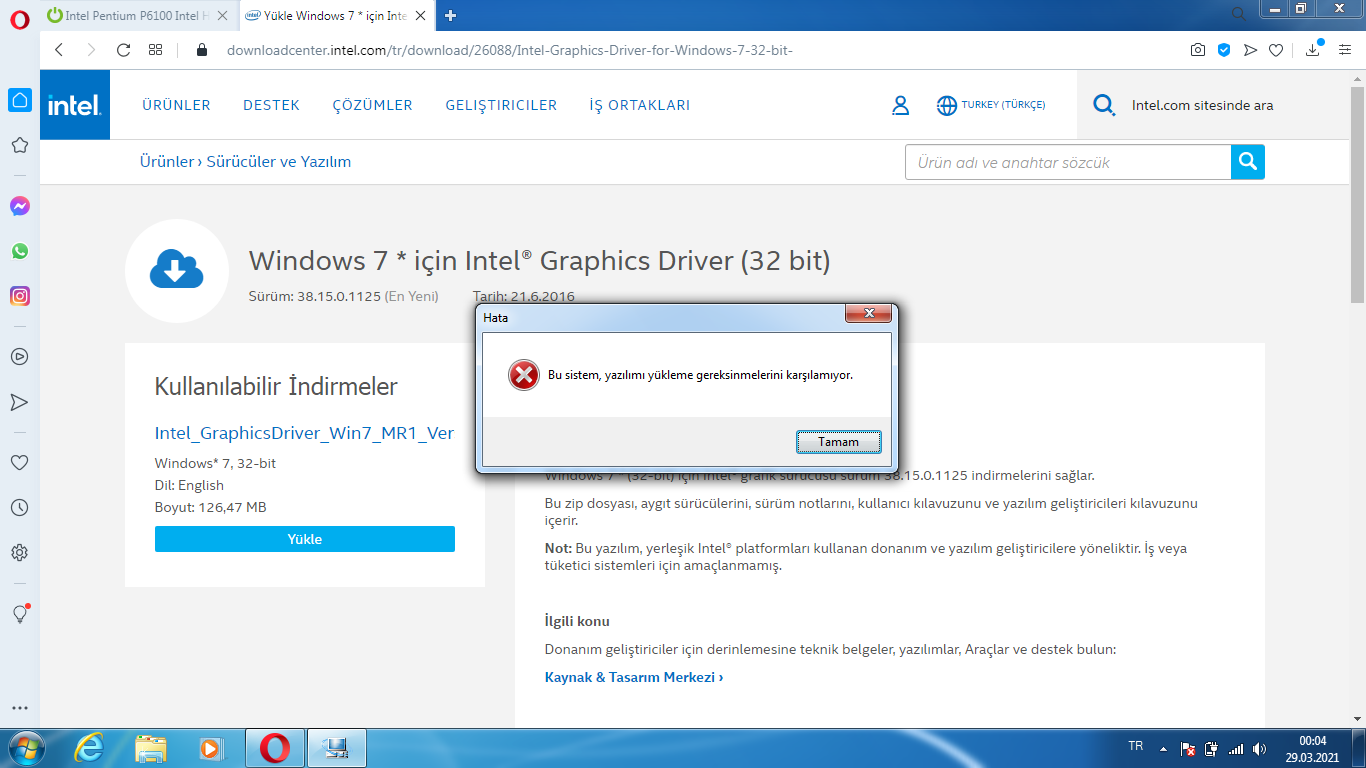Reload the Intel download page

[x=124, y=50]
